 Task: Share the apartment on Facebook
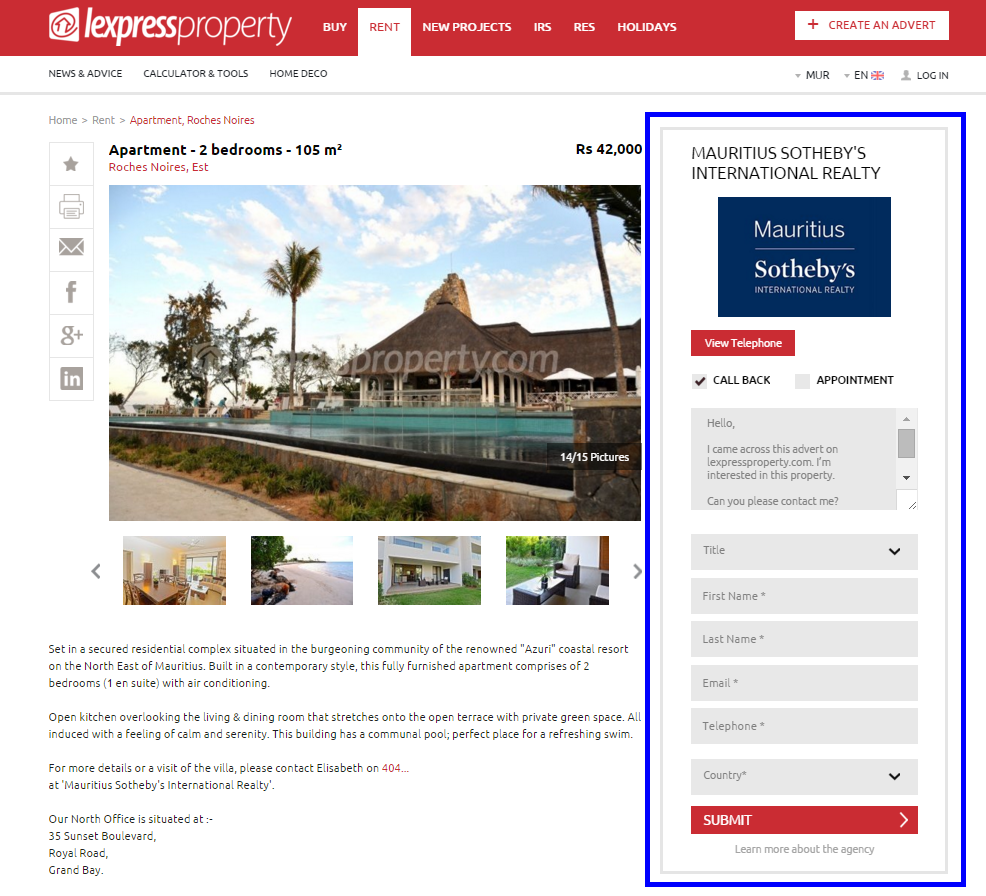click(x=71, y=293)
